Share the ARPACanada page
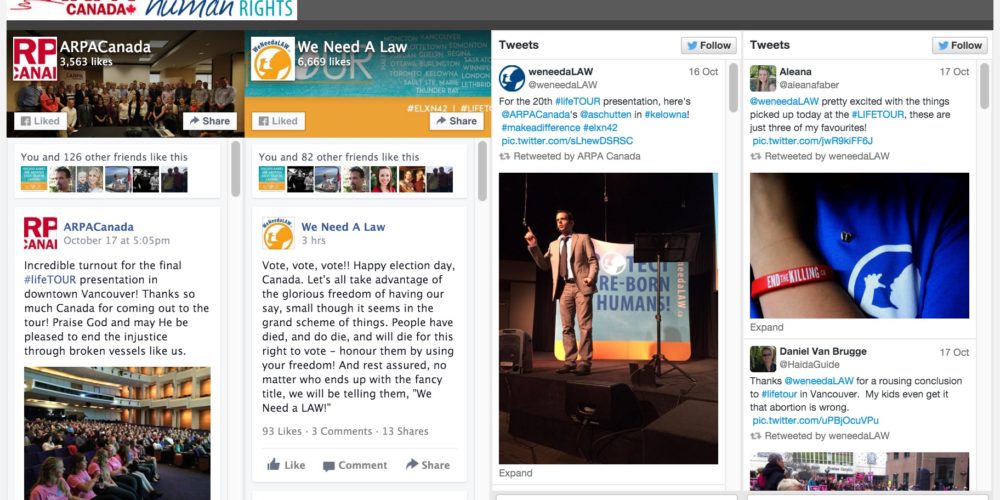Image resolution: width=1000 pixels, height=500 pixels. pyautogui.click(x=210, y=121)
